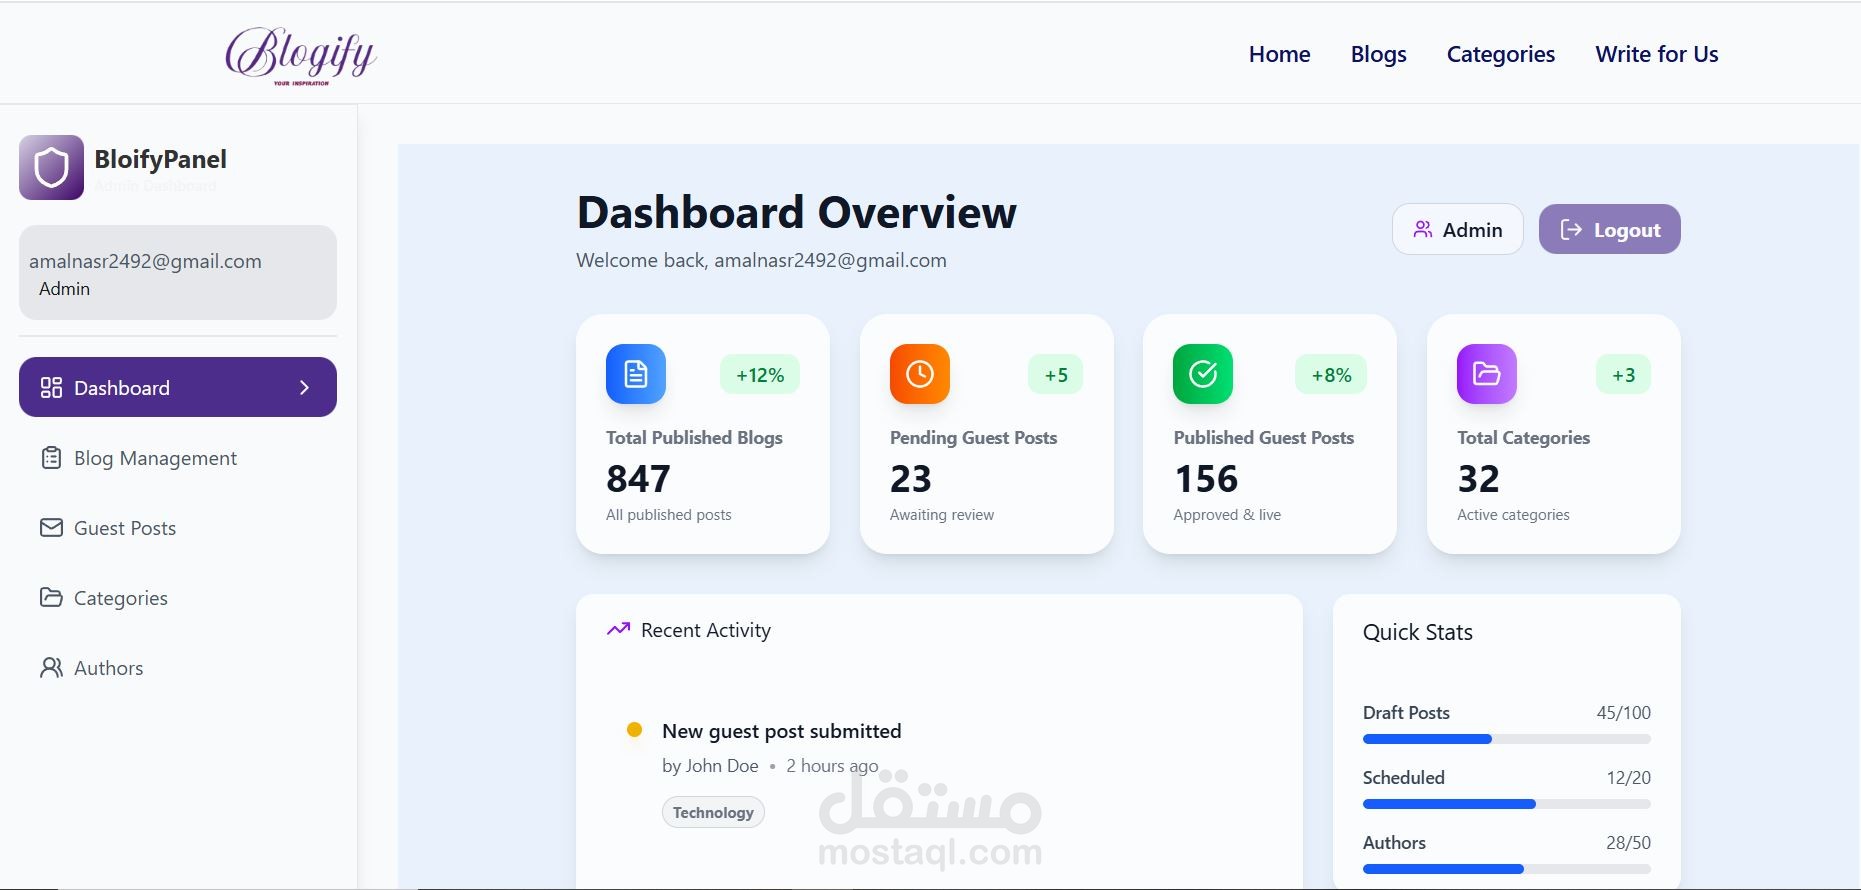Click the green checkmark icon on Published Guest Posts
The image size is (1861, 890).
pos(1203,374)
